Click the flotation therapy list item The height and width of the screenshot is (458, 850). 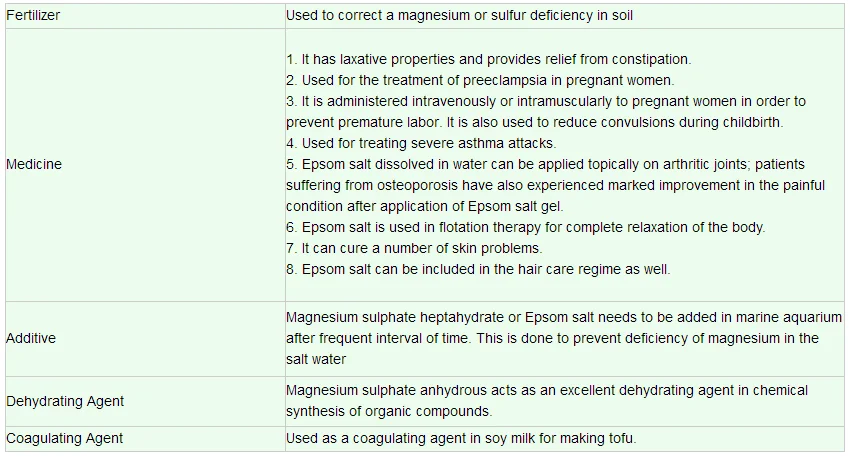pos(525,227)
